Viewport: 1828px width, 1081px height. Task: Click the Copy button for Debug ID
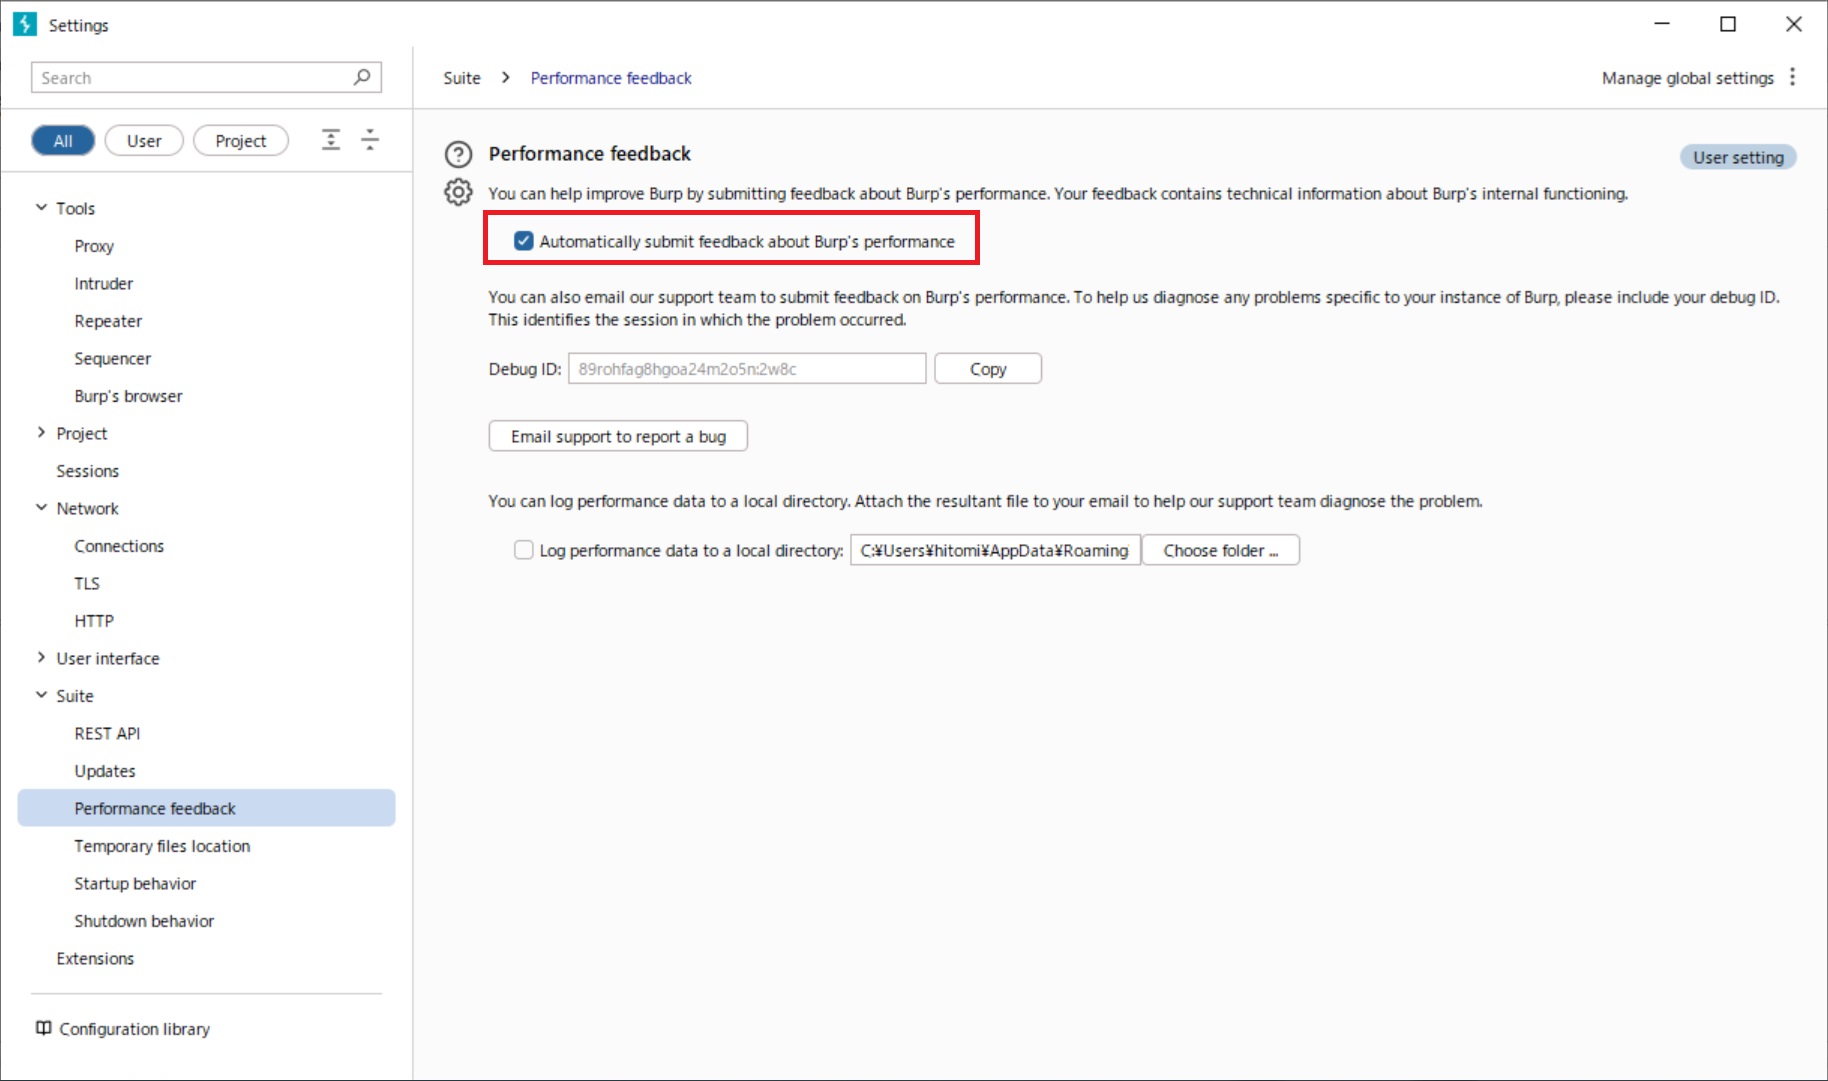(988, 369)
